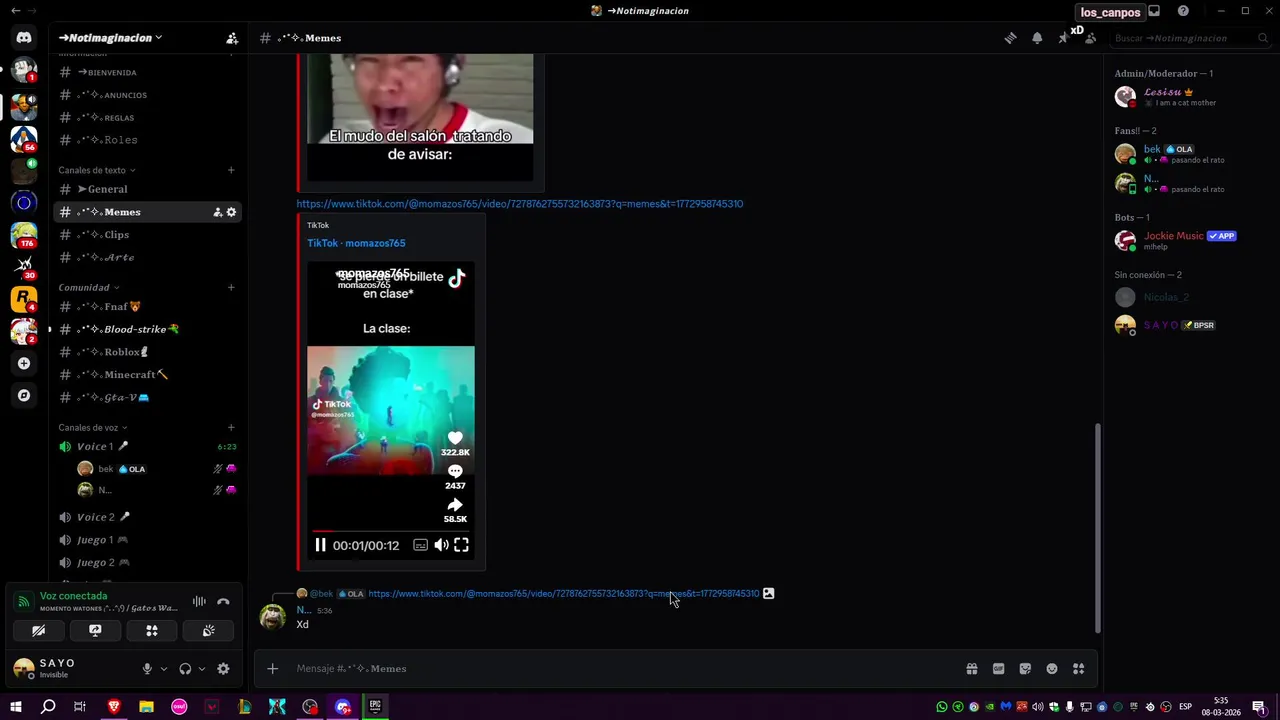Viewport: 1280px width, 720px height.
Task: Mute microphone in user panel
Action: [x=147, y=669]
